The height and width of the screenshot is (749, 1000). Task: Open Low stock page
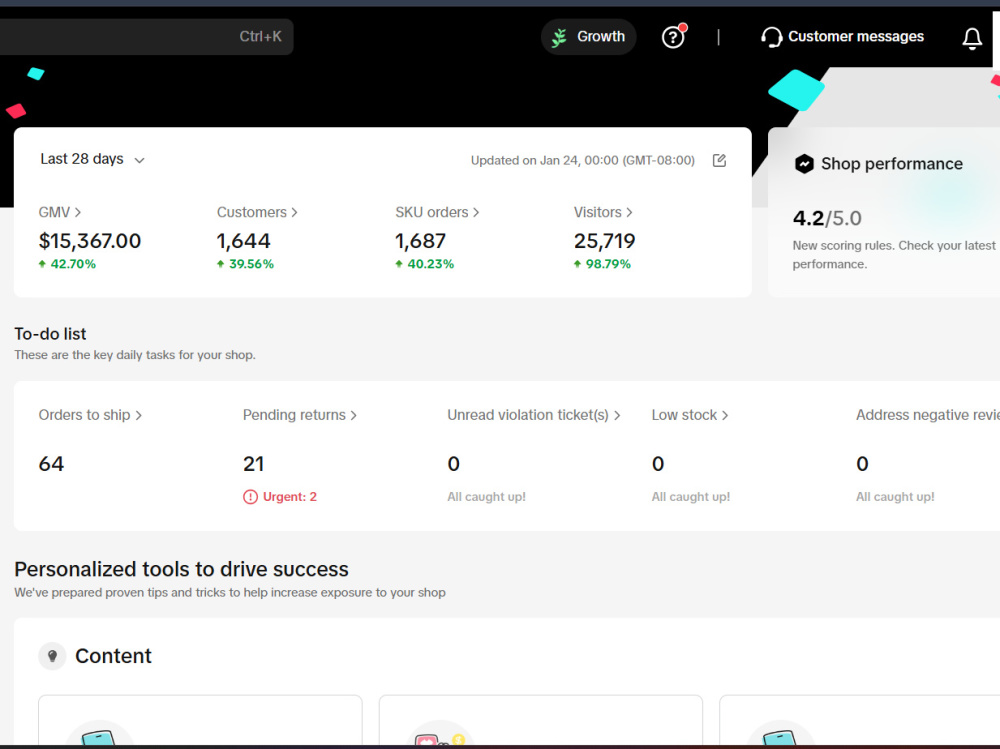(689, 415)
